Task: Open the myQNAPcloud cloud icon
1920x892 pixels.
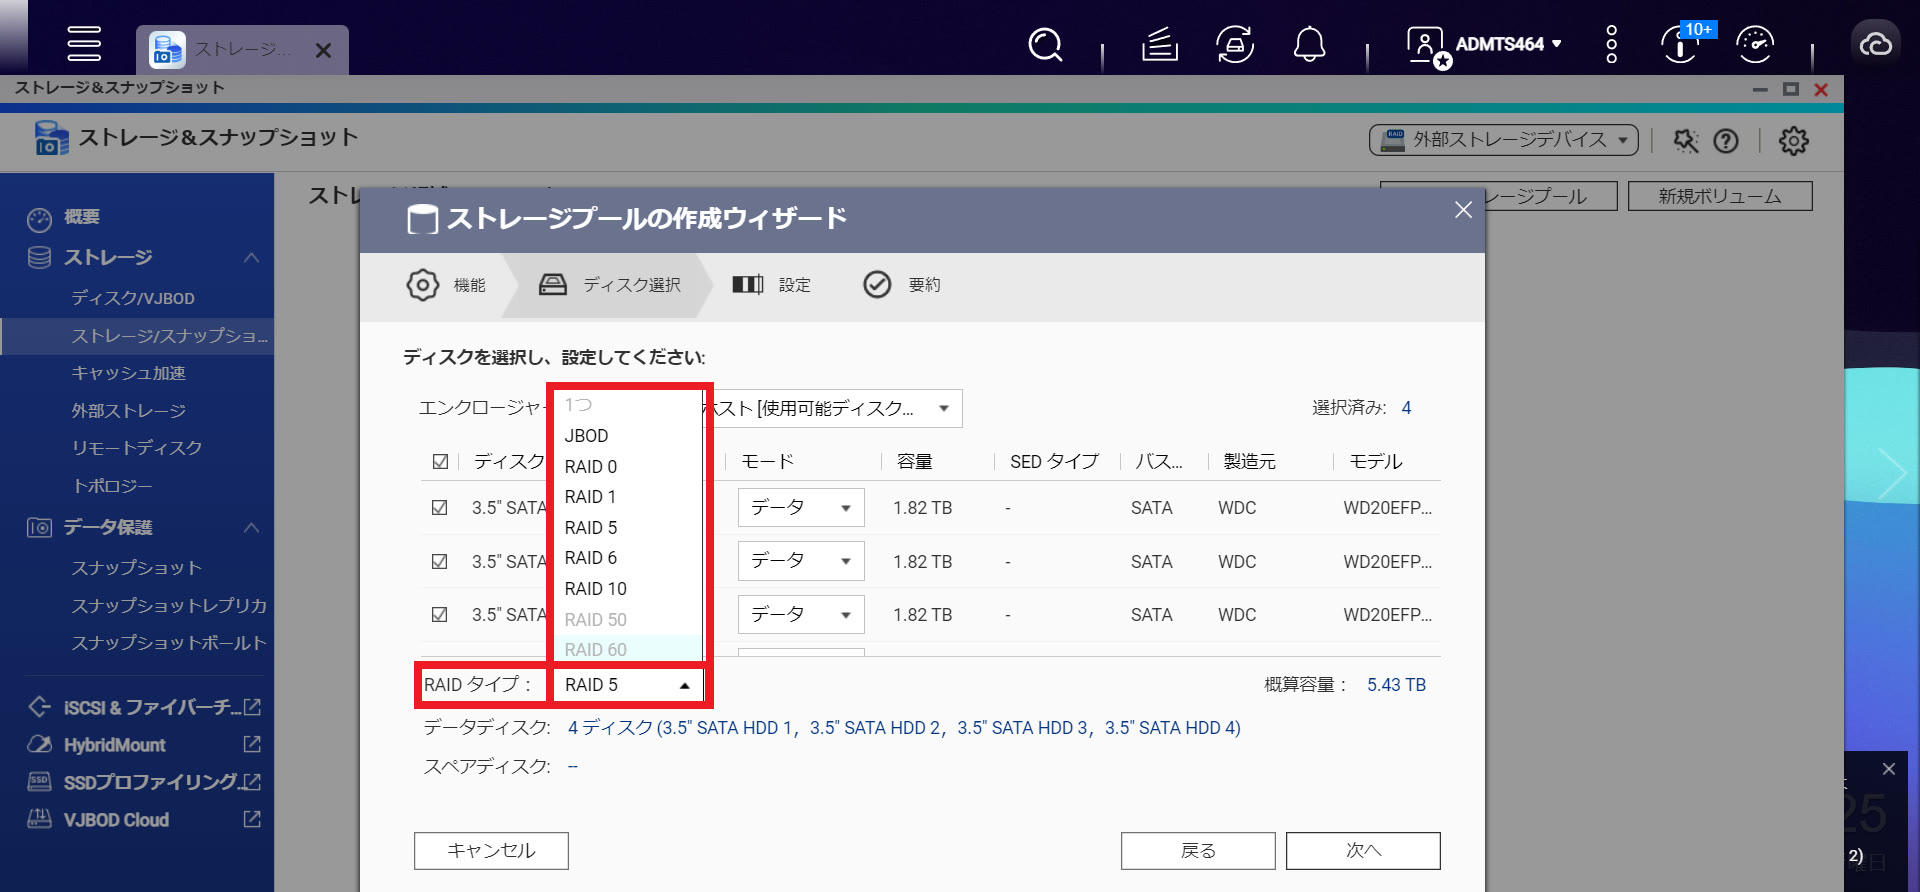Action: pyautogui.click(x=1875, y=44)
